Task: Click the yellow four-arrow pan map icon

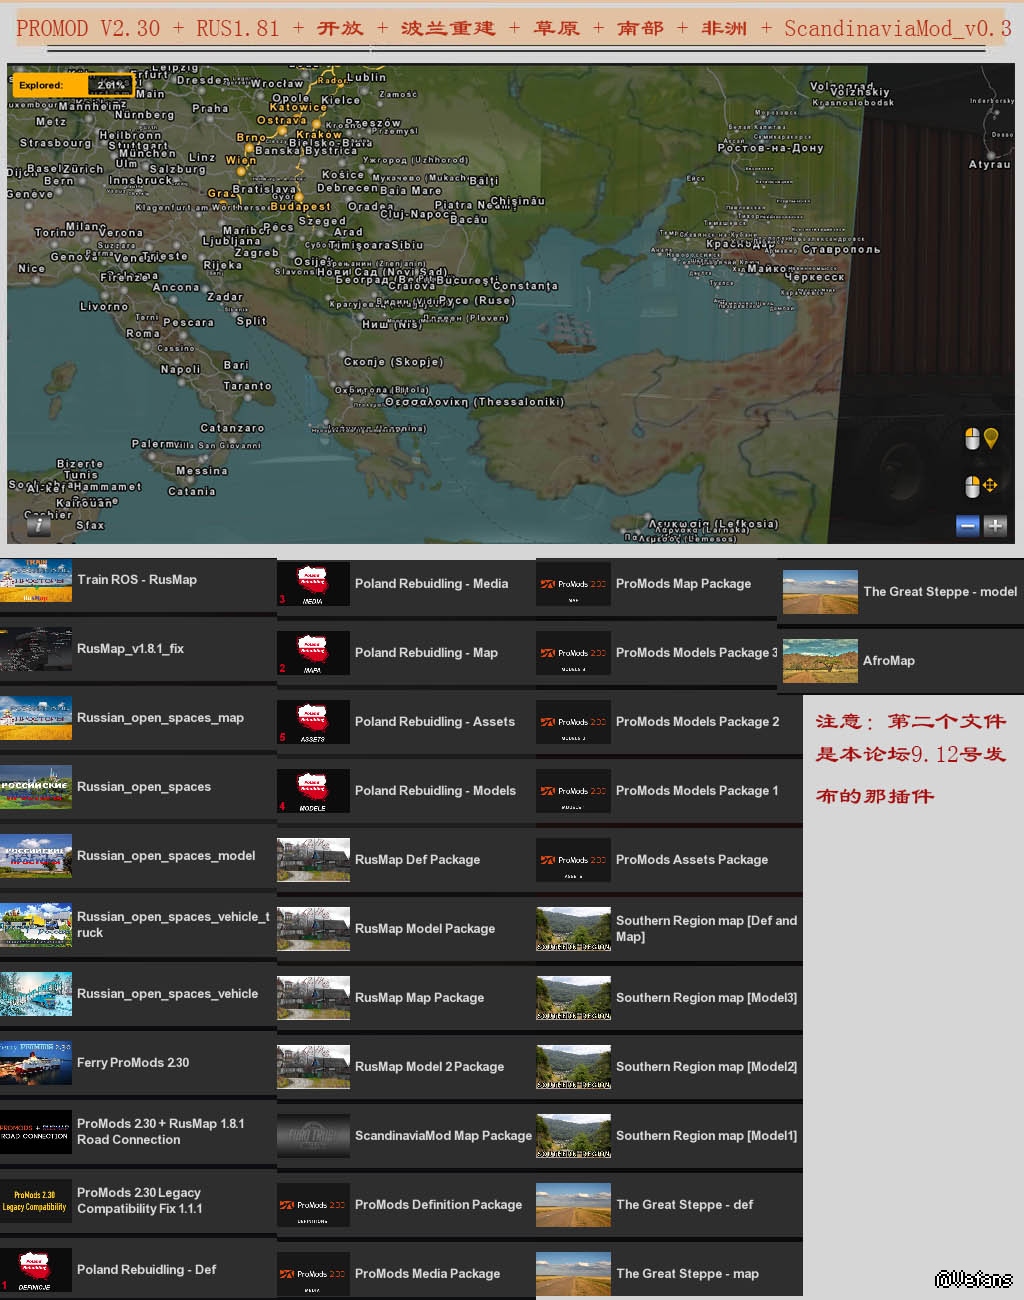Action: tap(990, 486)
